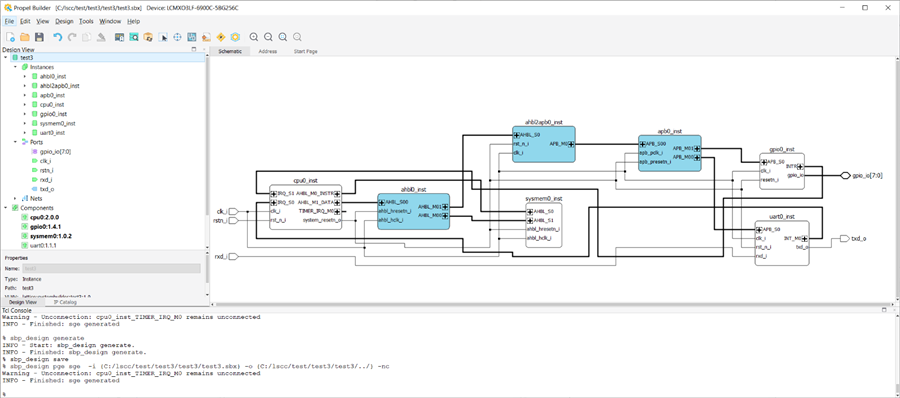The width and height of the screenshot is (900, 398).
Task: Select the sysmem0_inst block in schematic
Action: (x=544, y=225)
